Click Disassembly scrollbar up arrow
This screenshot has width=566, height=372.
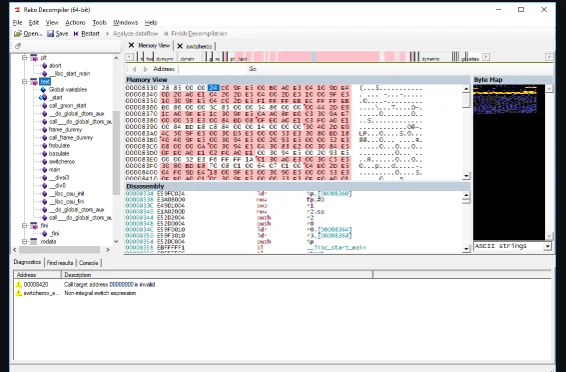click(x=466, y=195)
